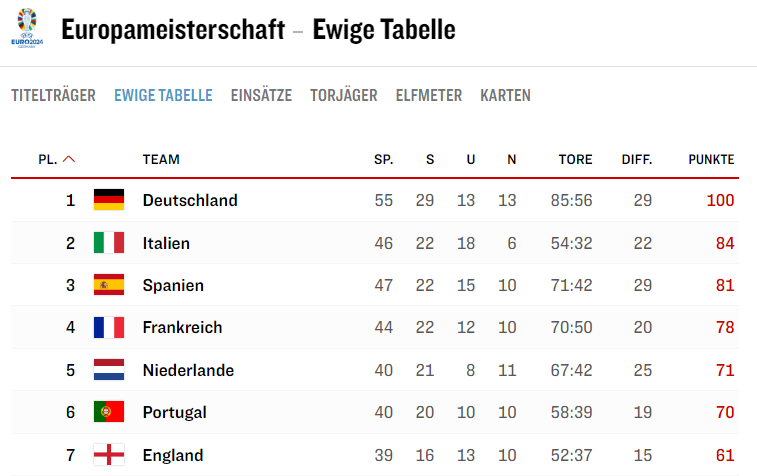Click the Portugal flag icon
This screenshot has height=476, width=757.
(x=109, y=412)
